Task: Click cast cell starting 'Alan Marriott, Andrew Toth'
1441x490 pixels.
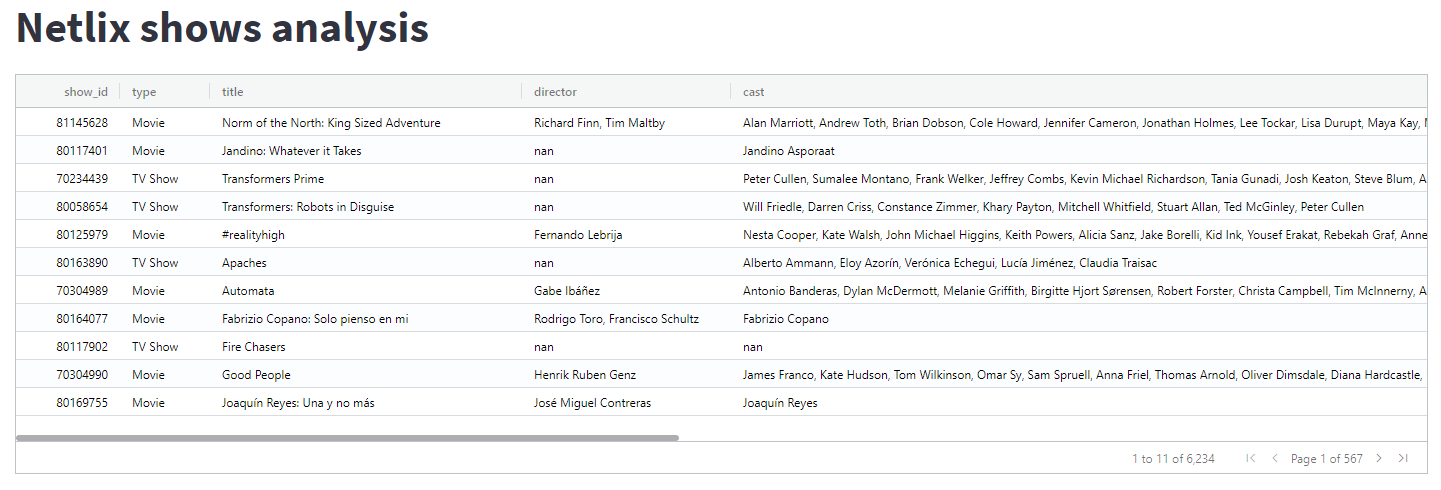Action: pyautogui.click(x=1084, y=123)
